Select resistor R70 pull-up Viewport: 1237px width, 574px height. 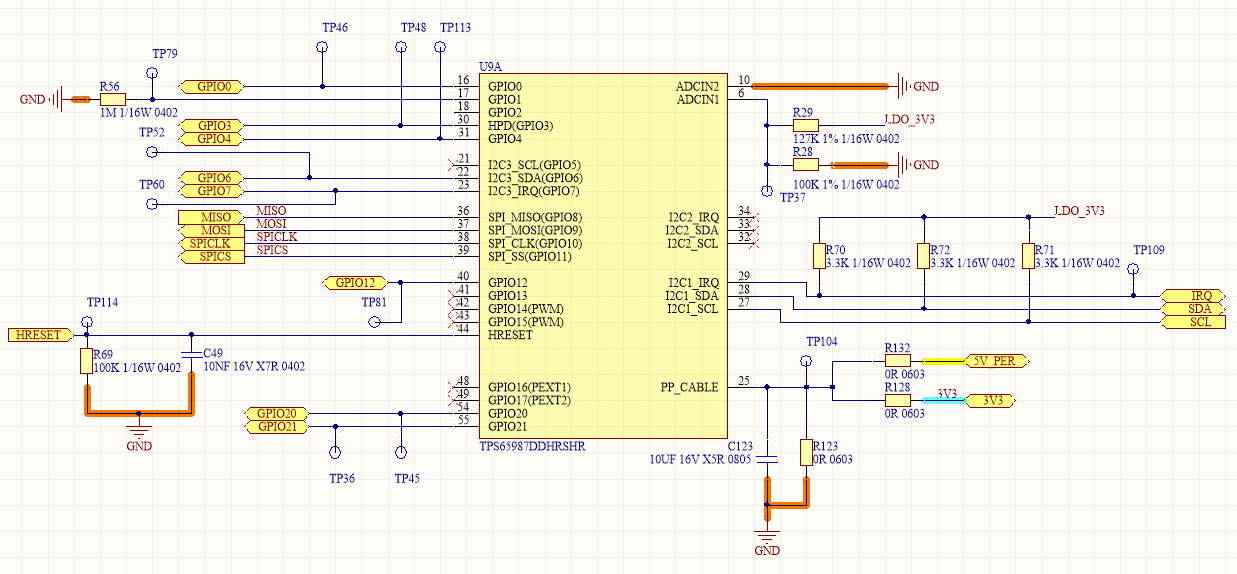tap(819, 256)
